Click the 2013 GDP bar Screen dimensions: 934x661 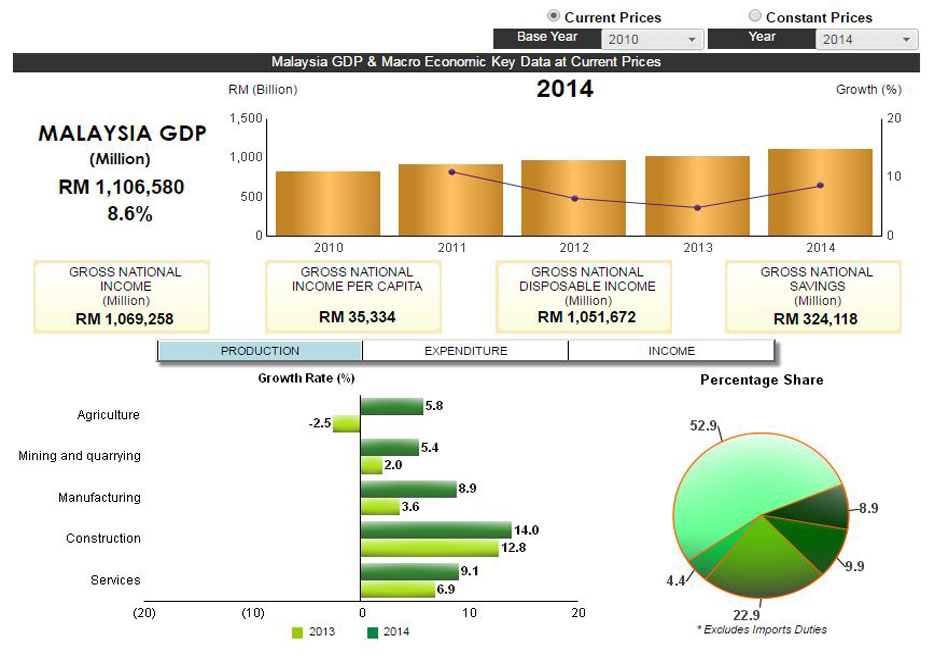coord(698,196)
